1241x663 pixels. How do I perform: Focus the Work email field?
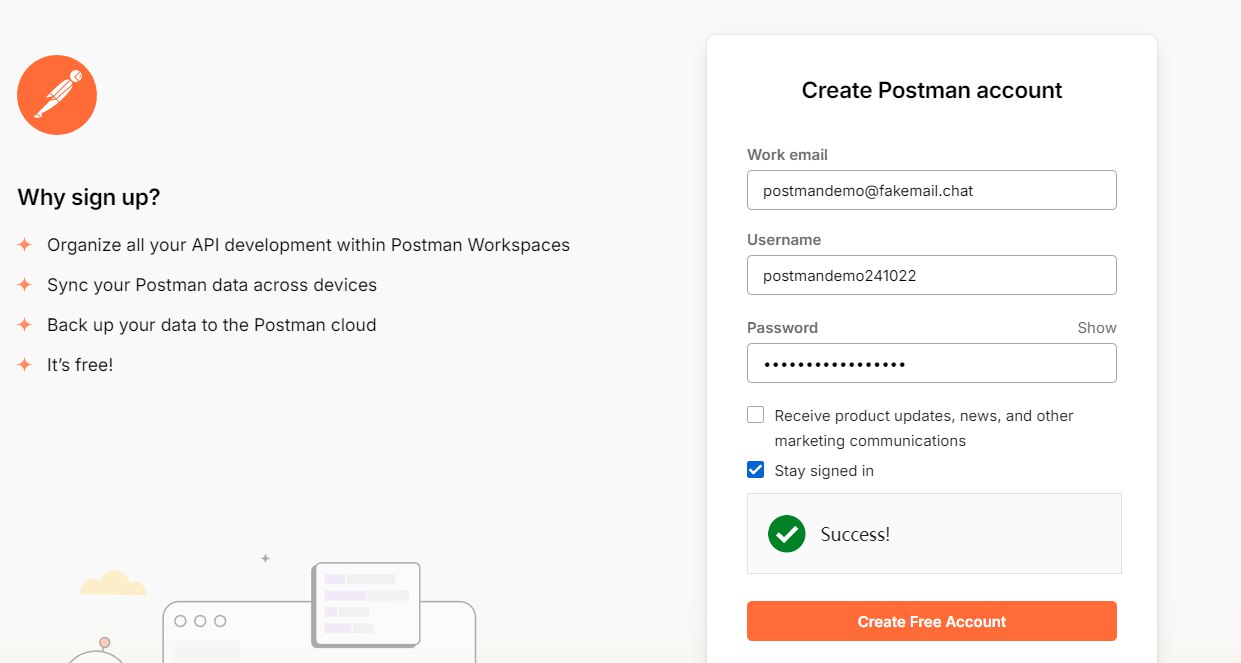(x=931, y=190)
